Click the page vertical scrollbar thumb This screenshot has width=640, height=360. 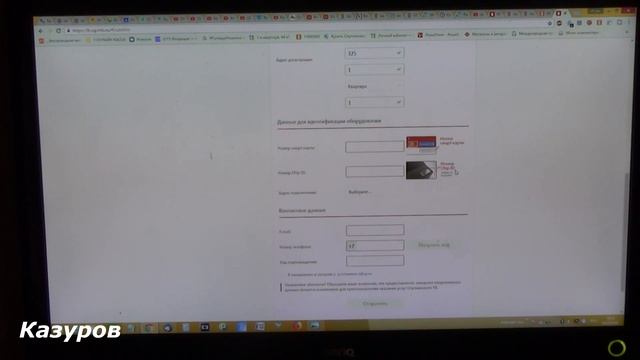pos(622,231)
